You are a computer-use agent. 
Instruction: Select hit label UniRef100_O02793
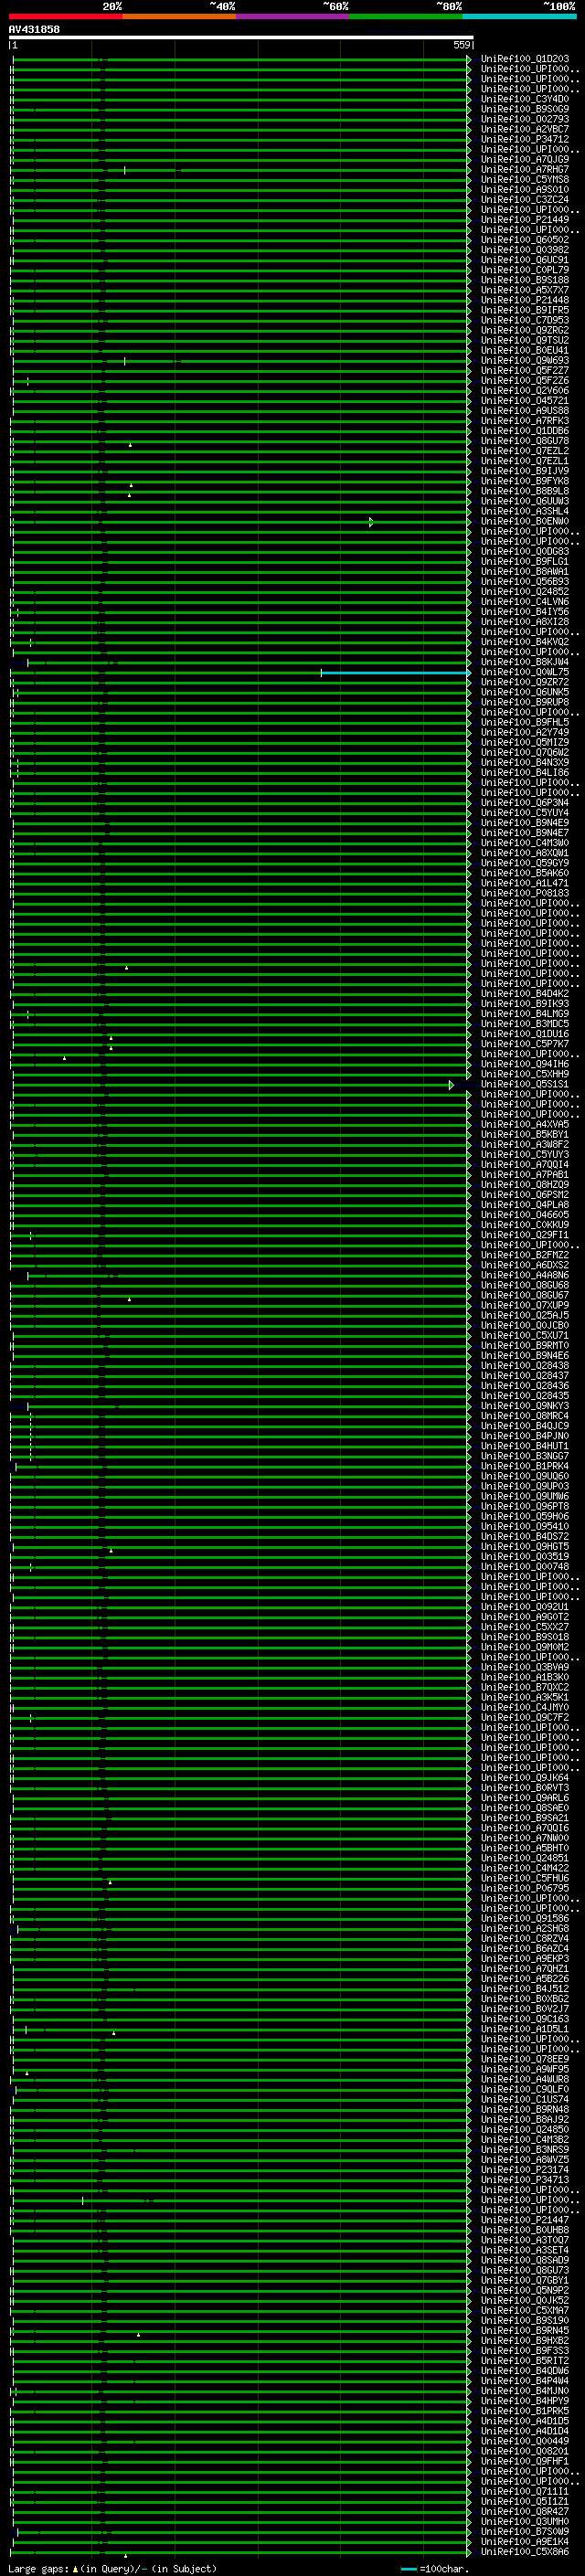pyautogui.click(x=525, y=119)
